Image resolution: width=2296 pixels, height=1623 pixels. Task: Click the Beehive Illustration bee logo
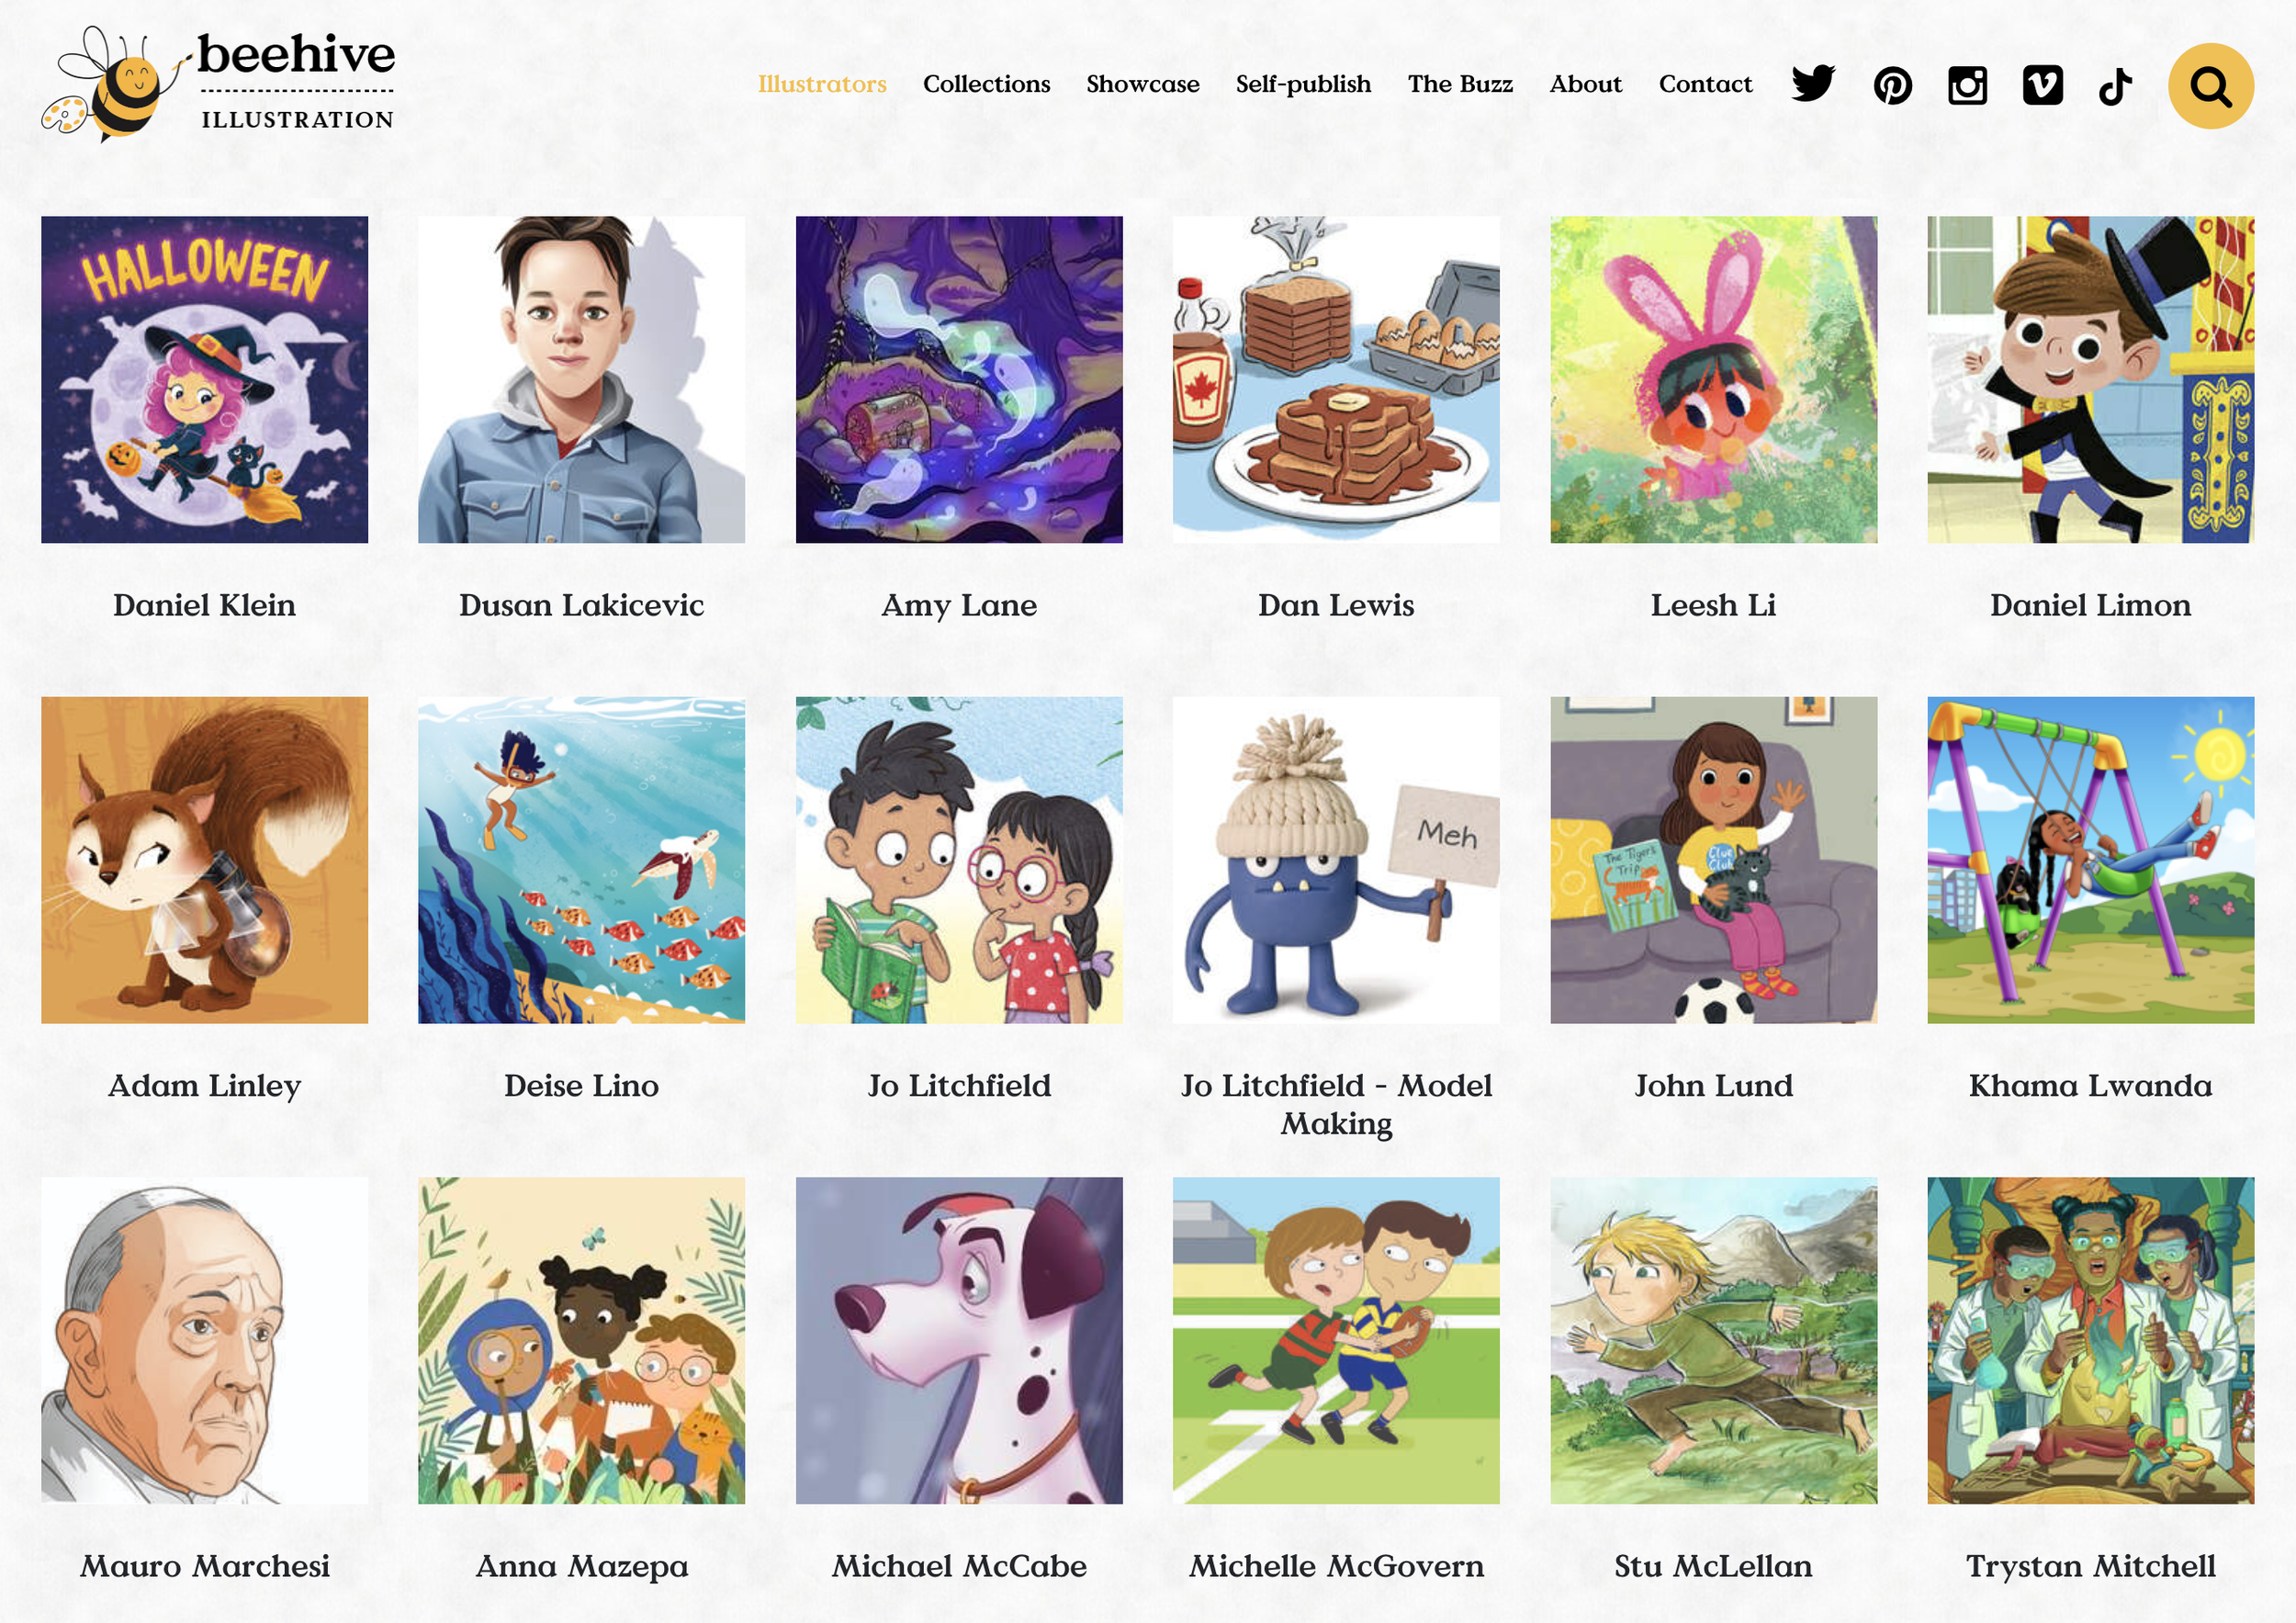[x=218, y=84]
